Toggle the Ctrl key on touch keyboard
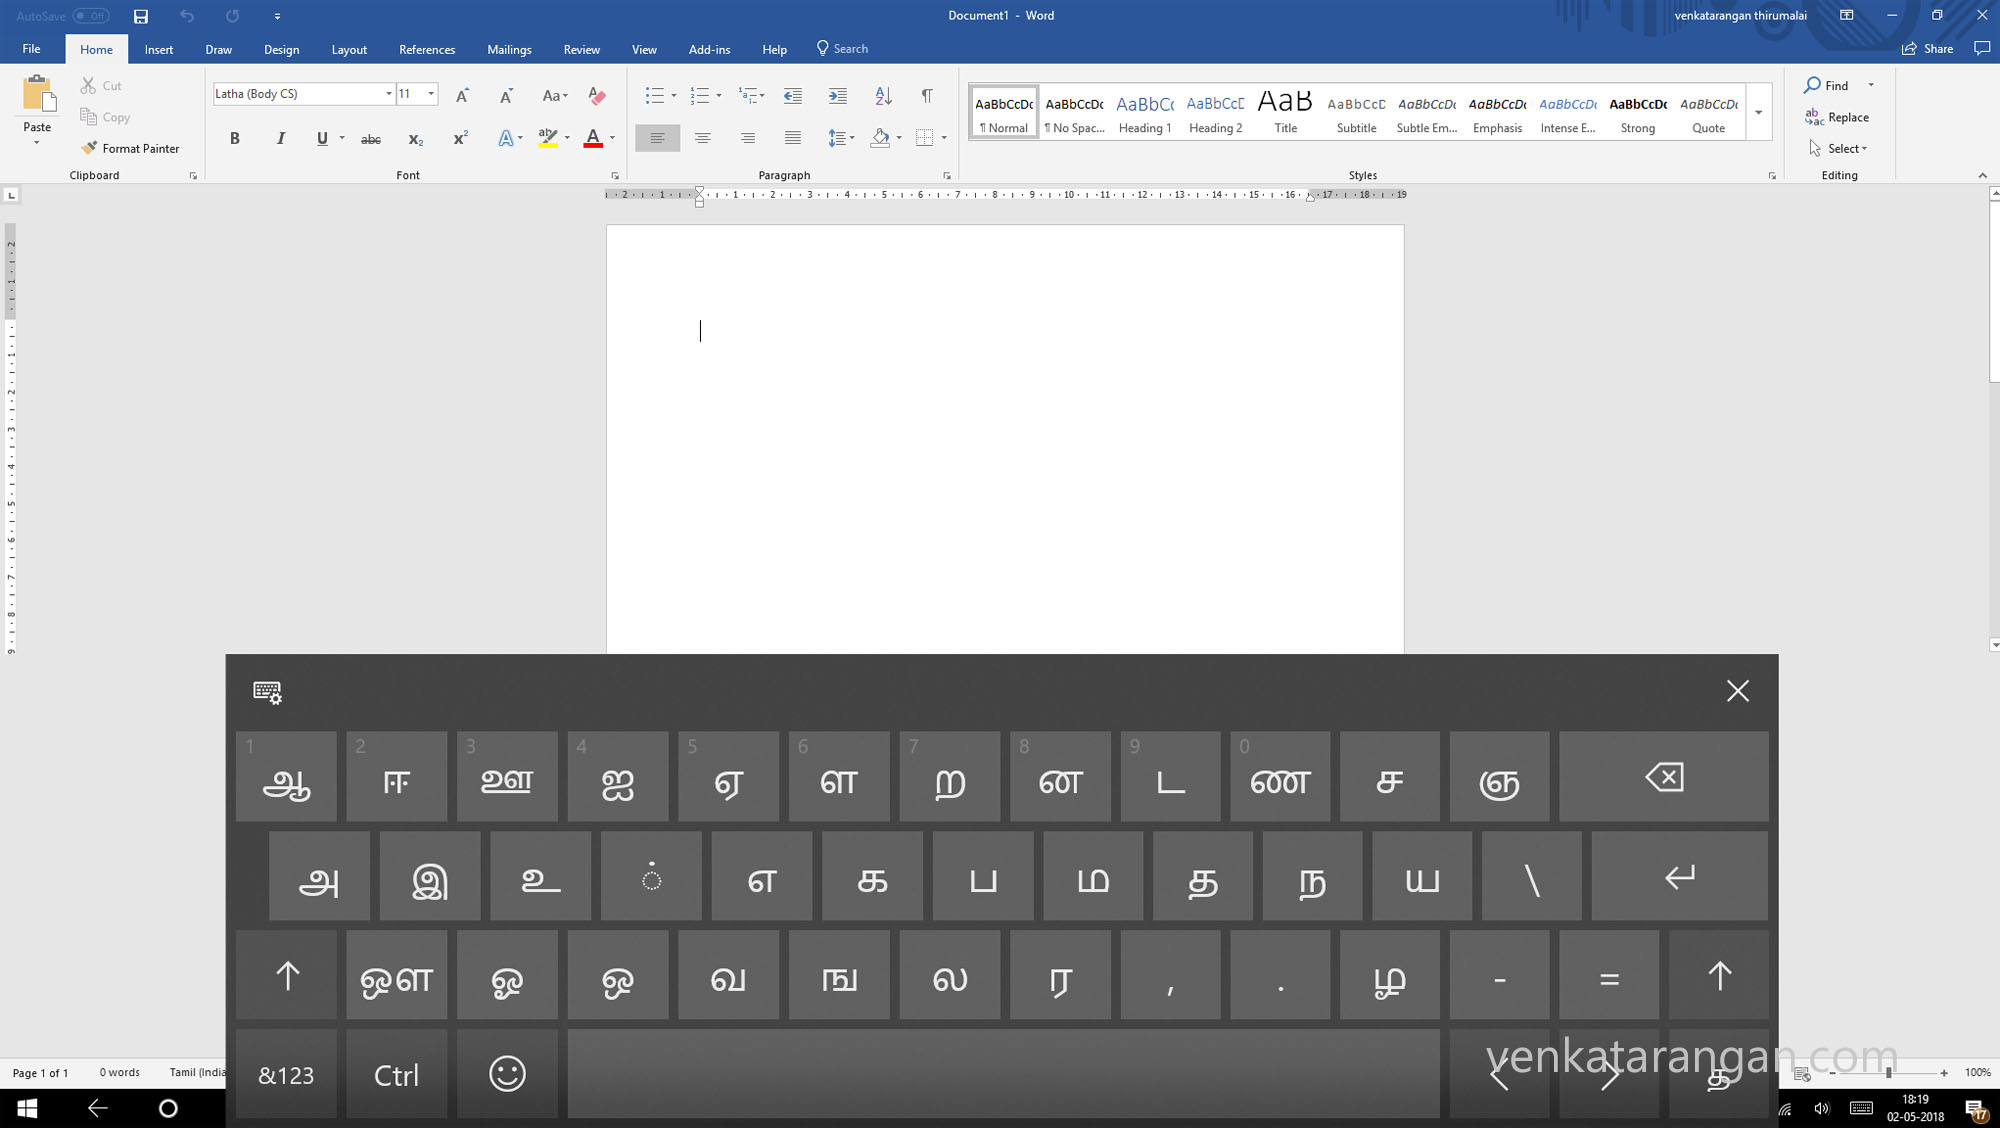The height and width of the screenshot is (1128, 2000). [397, 1074]
